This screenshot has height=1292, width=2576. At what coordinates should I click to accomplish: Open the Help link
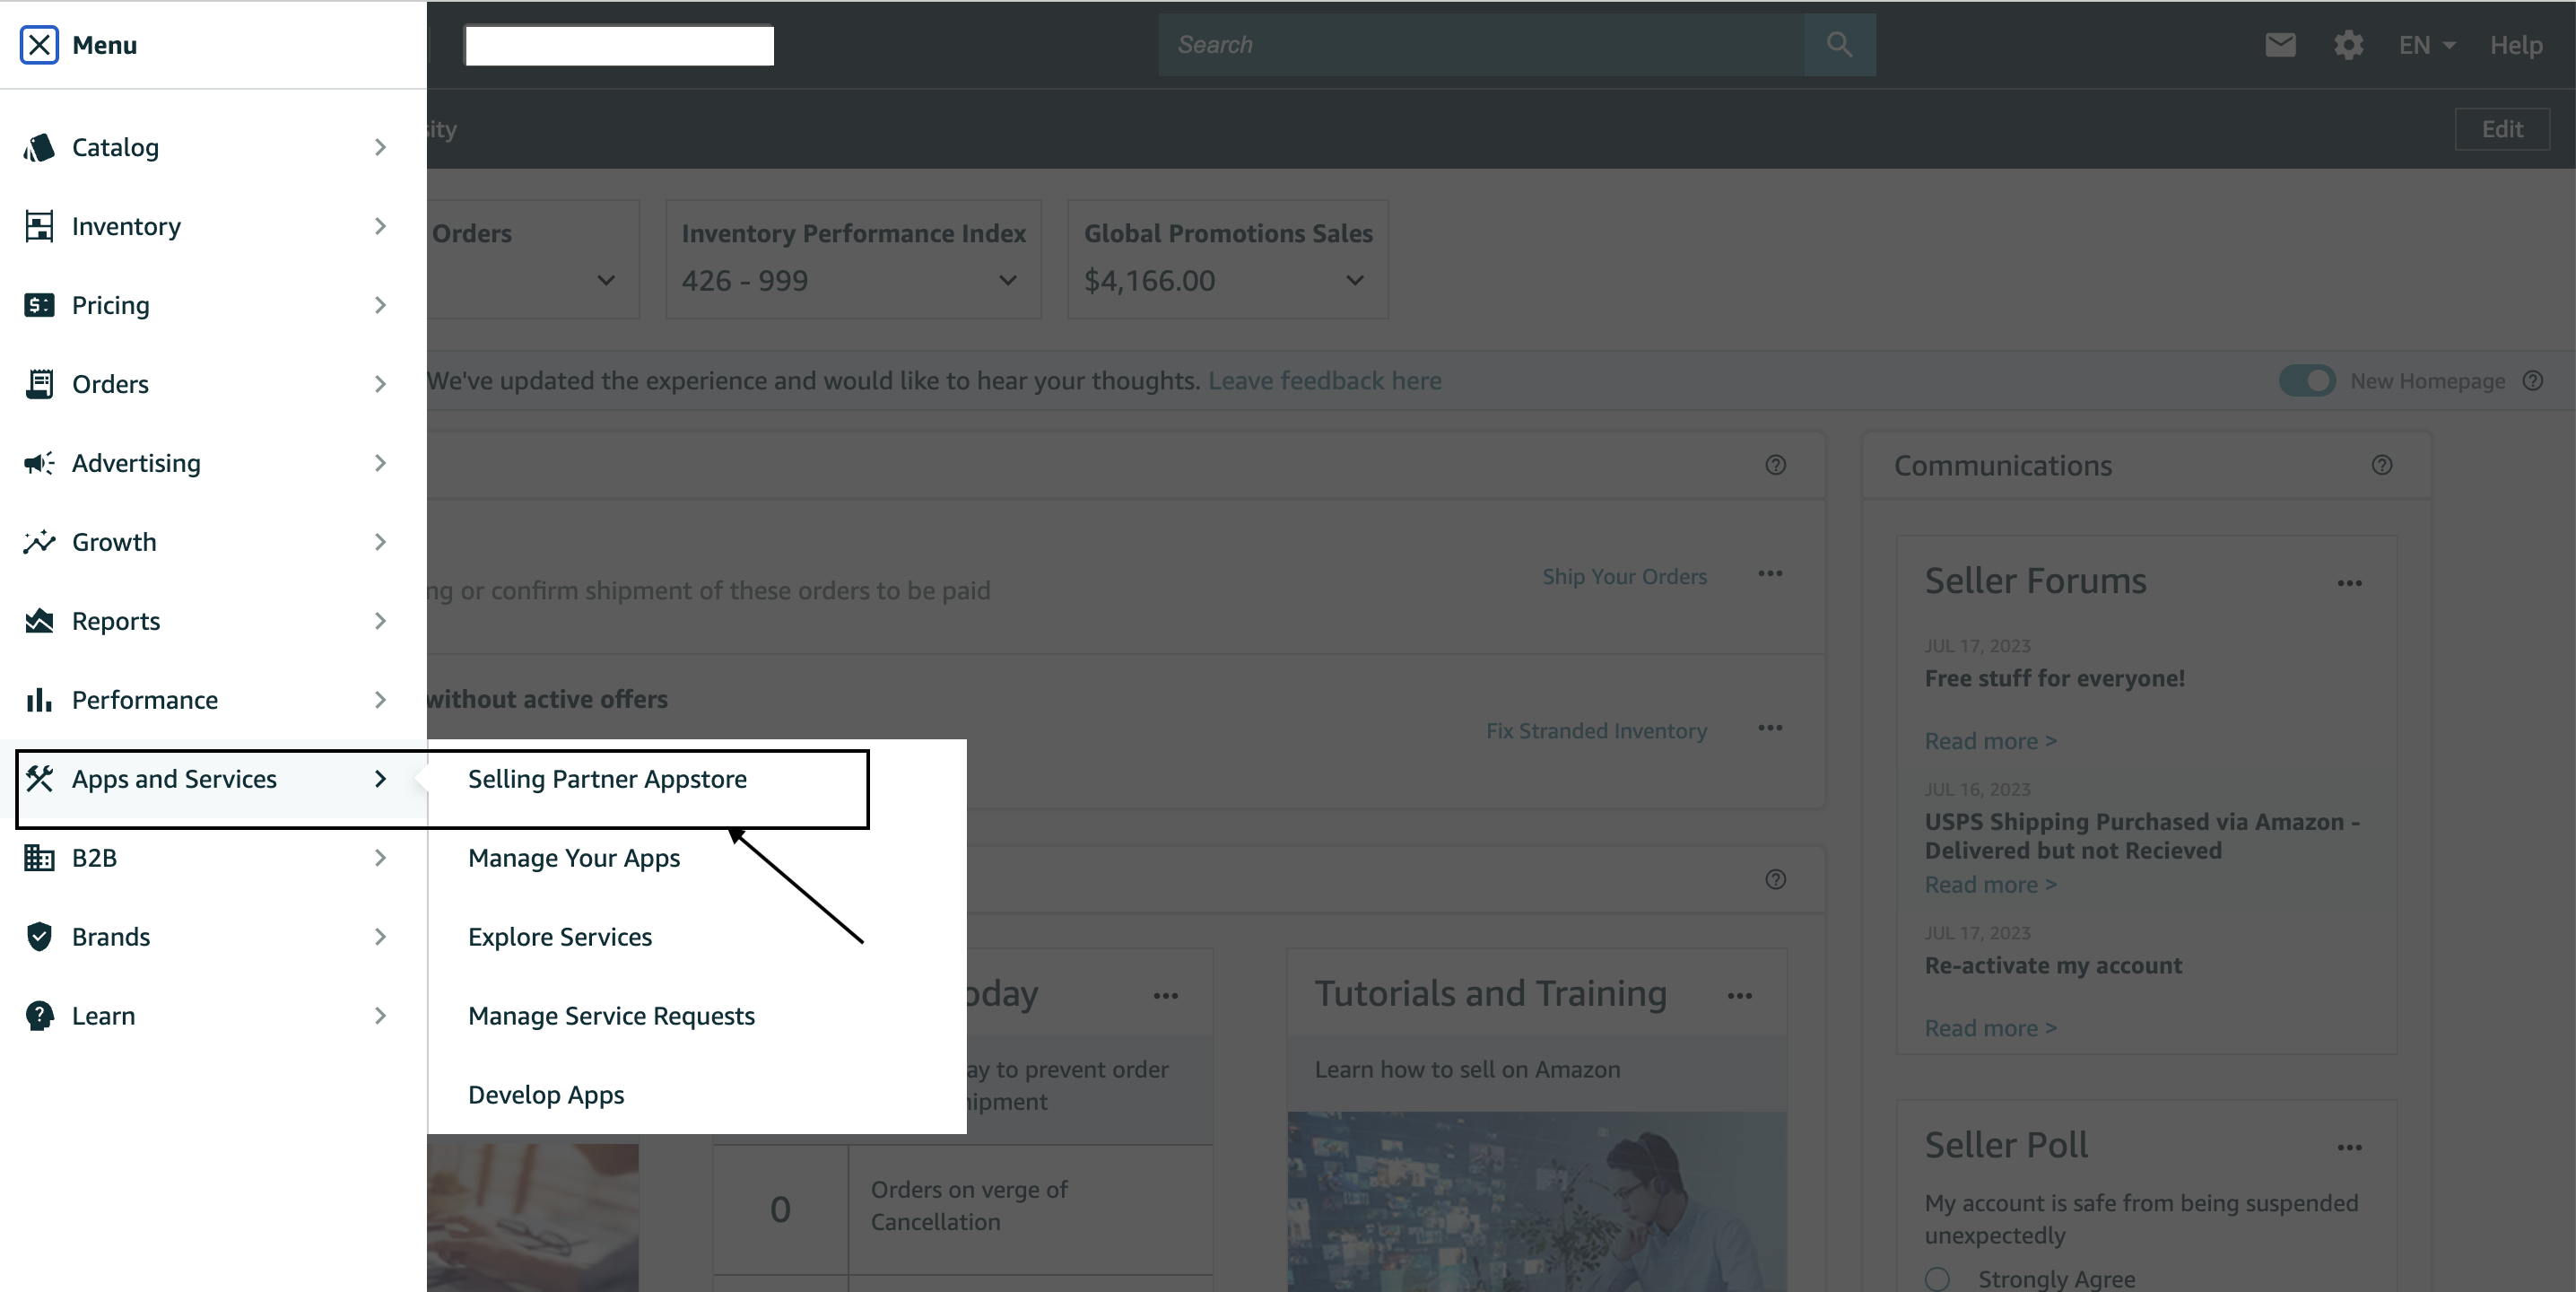point(2516,45)
